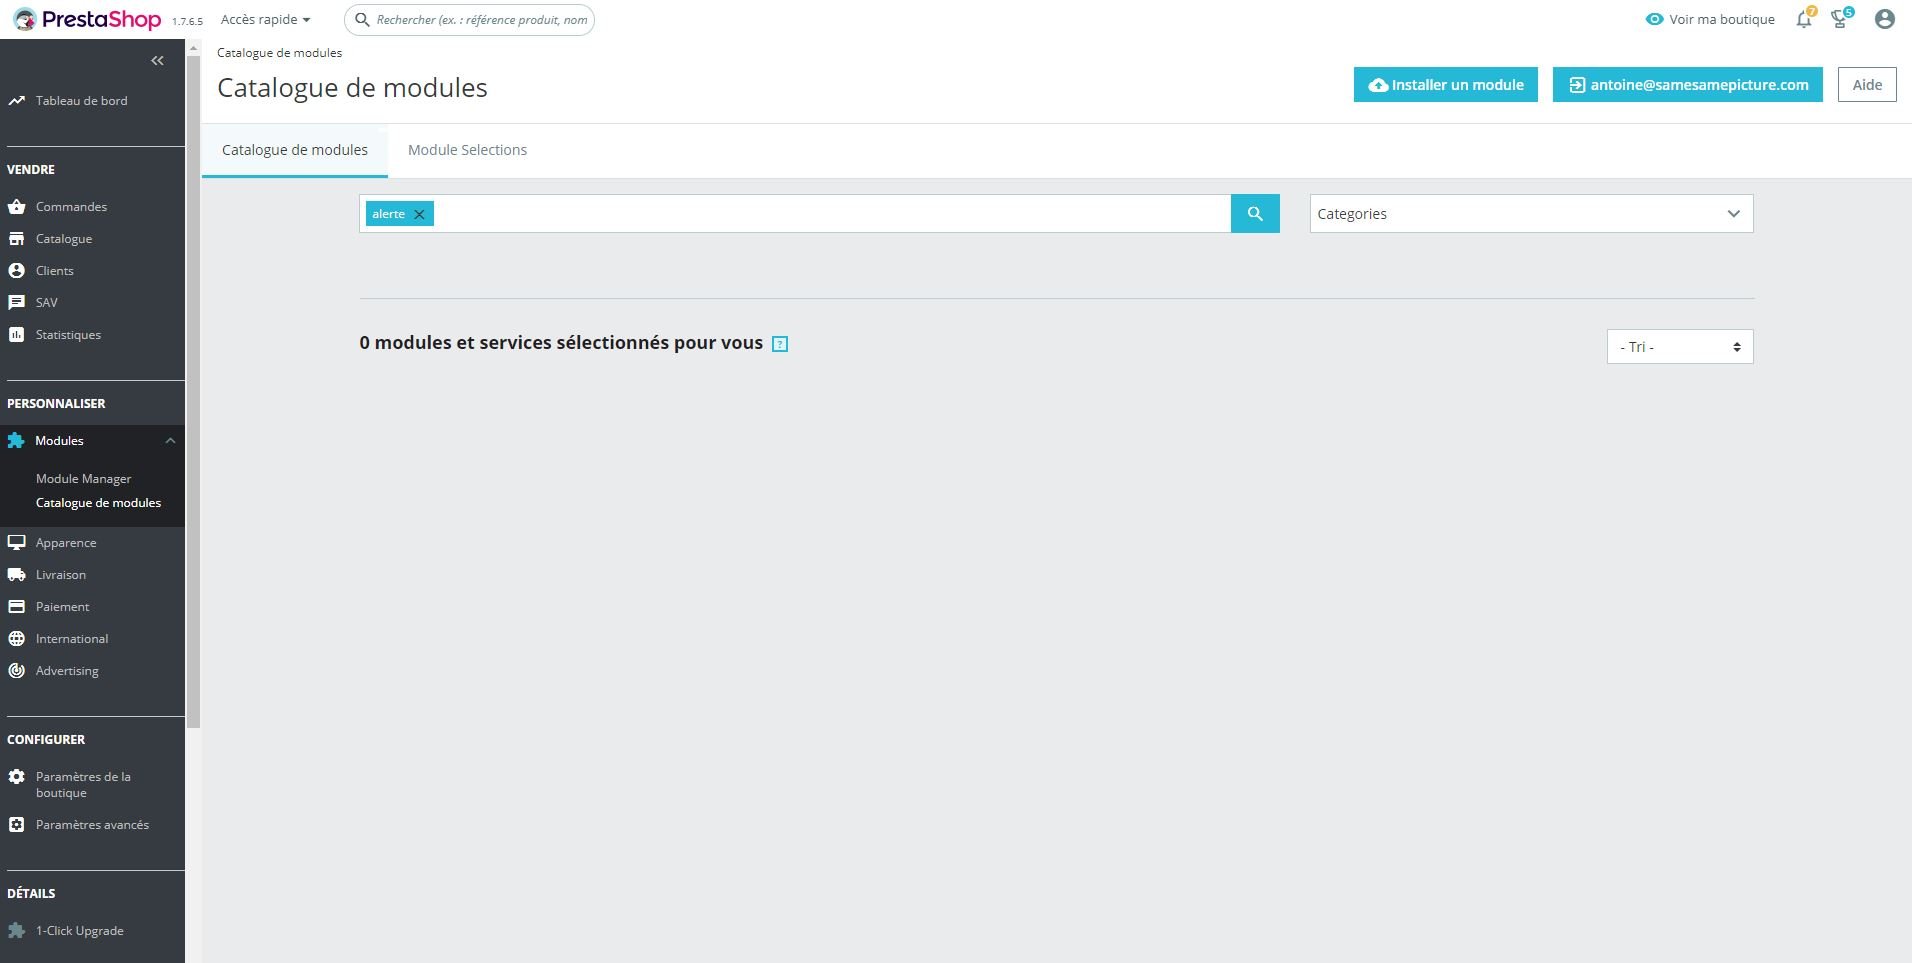
Task: Click the Clients person icon
Action: pos(16,271)
